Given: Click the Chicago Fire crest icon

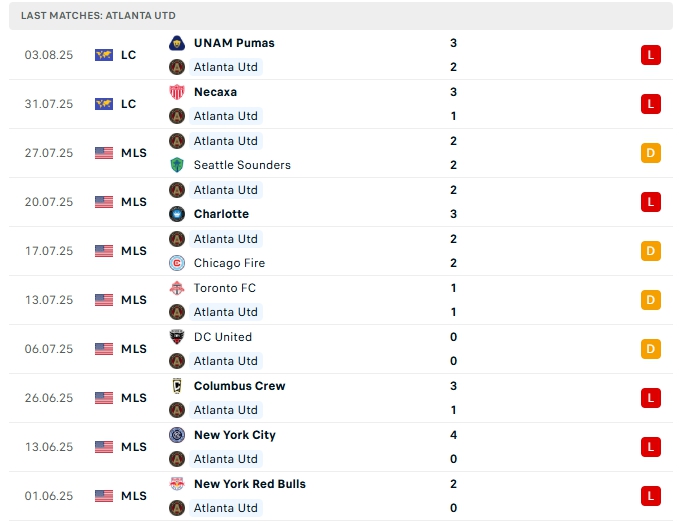Looking at the screenshot, I should coord(177,263).
